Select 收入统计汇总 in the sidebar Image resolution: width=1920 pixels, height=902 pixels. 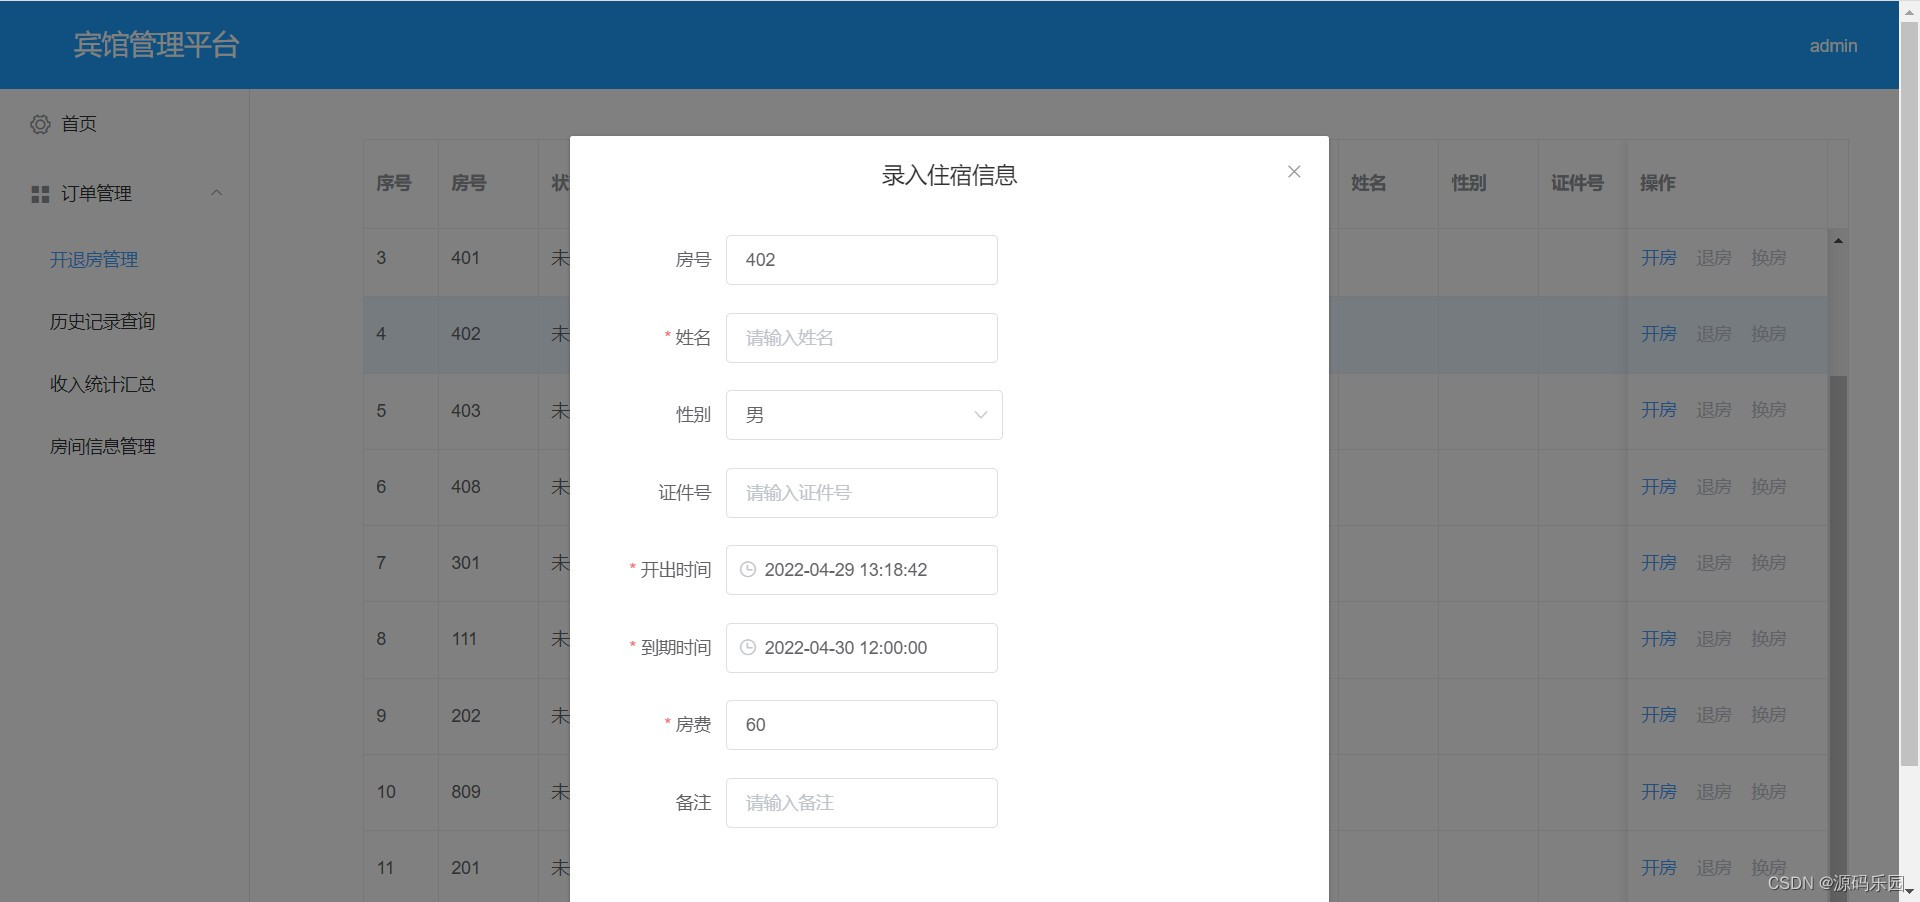tap(103, 384)
